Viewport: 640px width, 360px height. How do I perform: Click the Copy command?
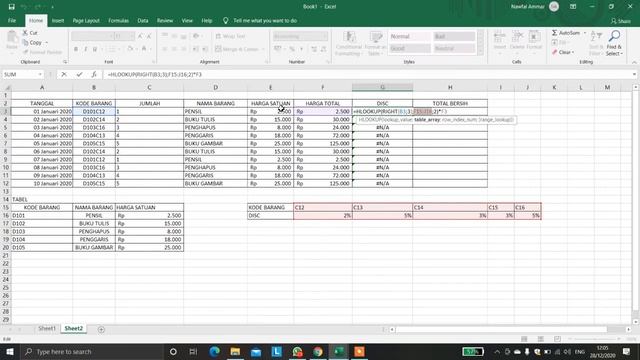click(33, 42)
